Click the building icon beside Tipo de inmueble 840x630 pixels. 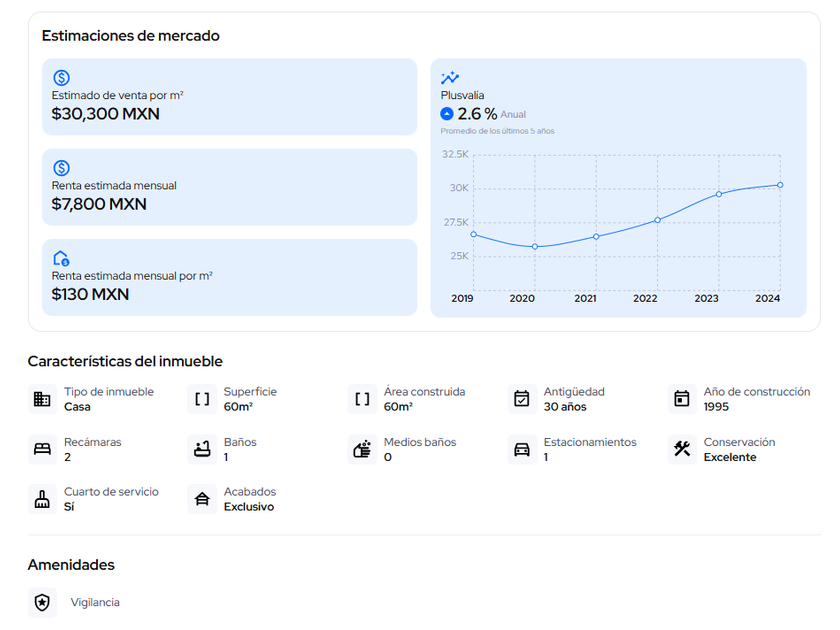point(42,399)
